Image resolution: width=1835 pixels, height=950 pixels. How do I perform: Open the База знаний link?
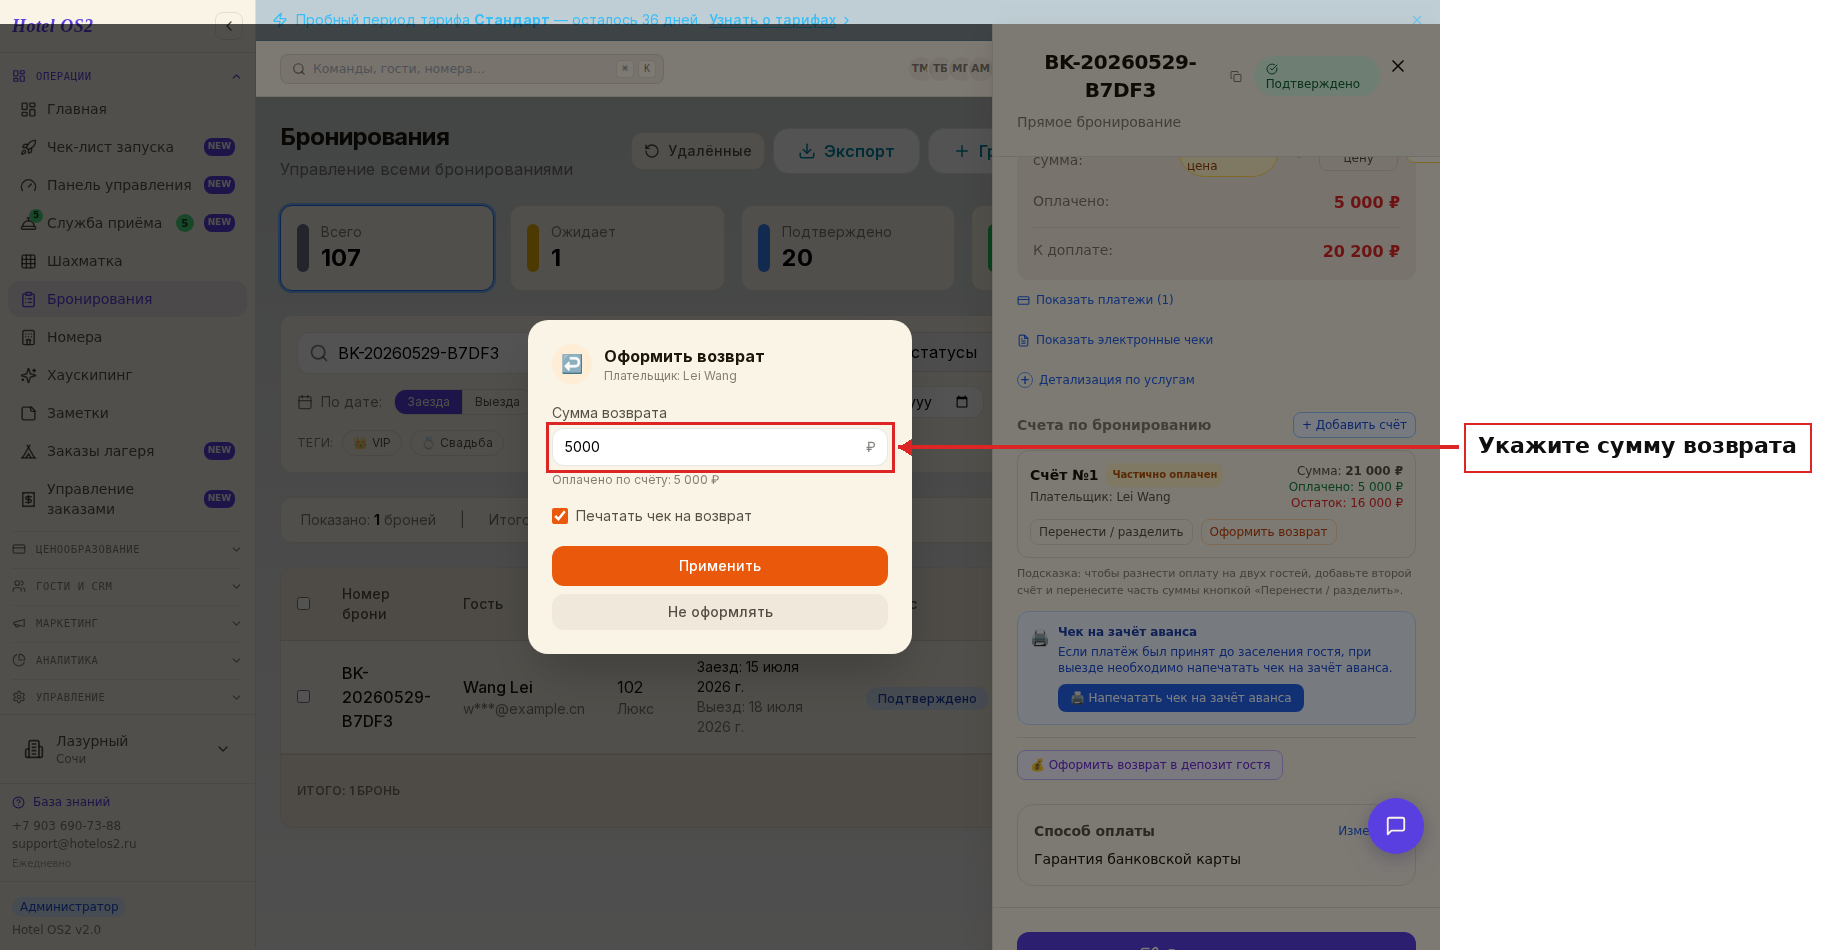point(61,802)
